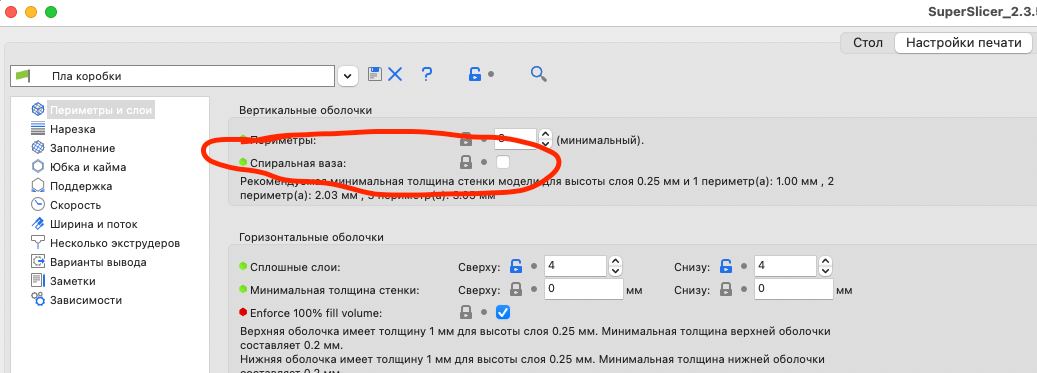Click the 'Снизу' solid layers field showing 4
Image resolution: width=1037 pixels, height=373 pixels.
786,267
